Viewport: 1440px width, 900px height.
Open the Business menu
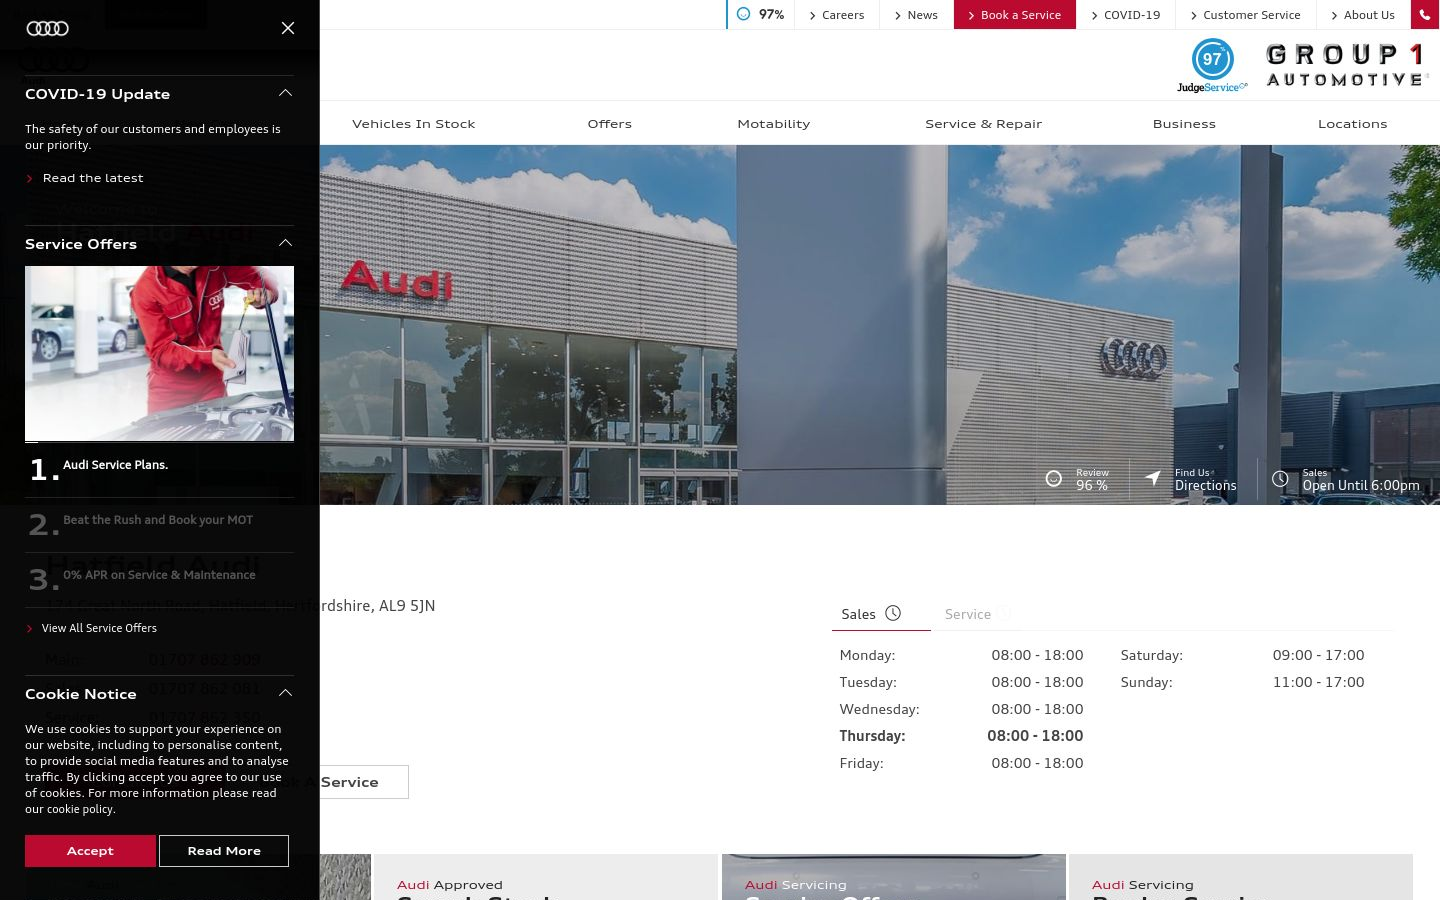click(1184, 124)
